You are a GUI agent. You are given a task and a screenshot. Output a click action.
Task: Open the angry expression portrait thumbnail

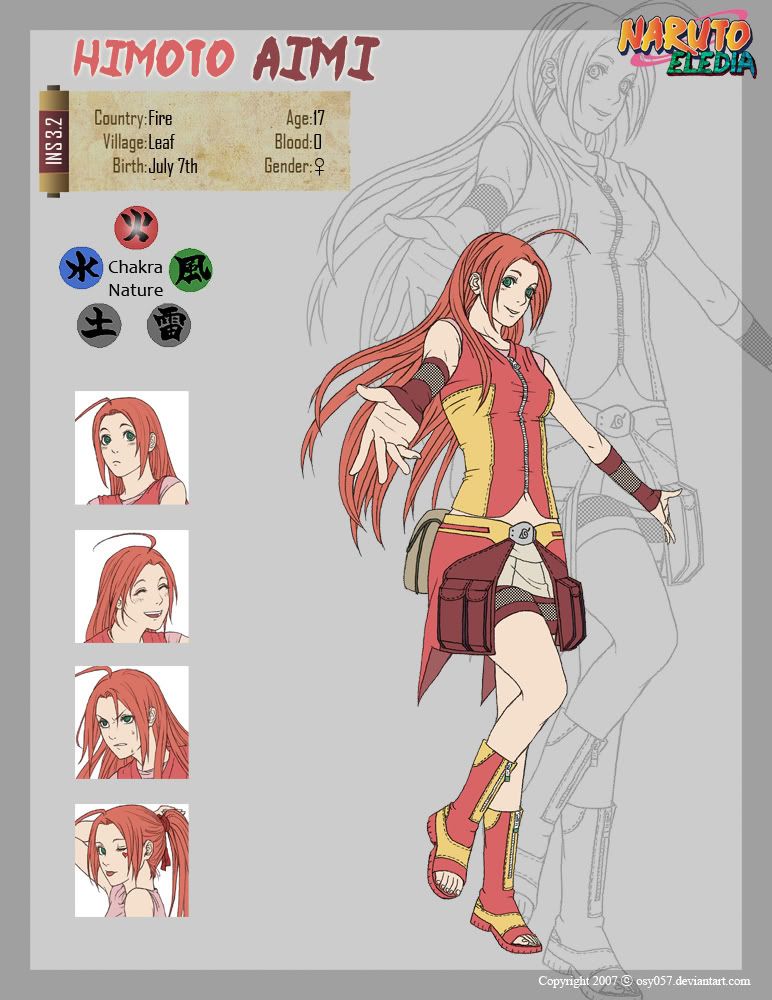[132, 723]
